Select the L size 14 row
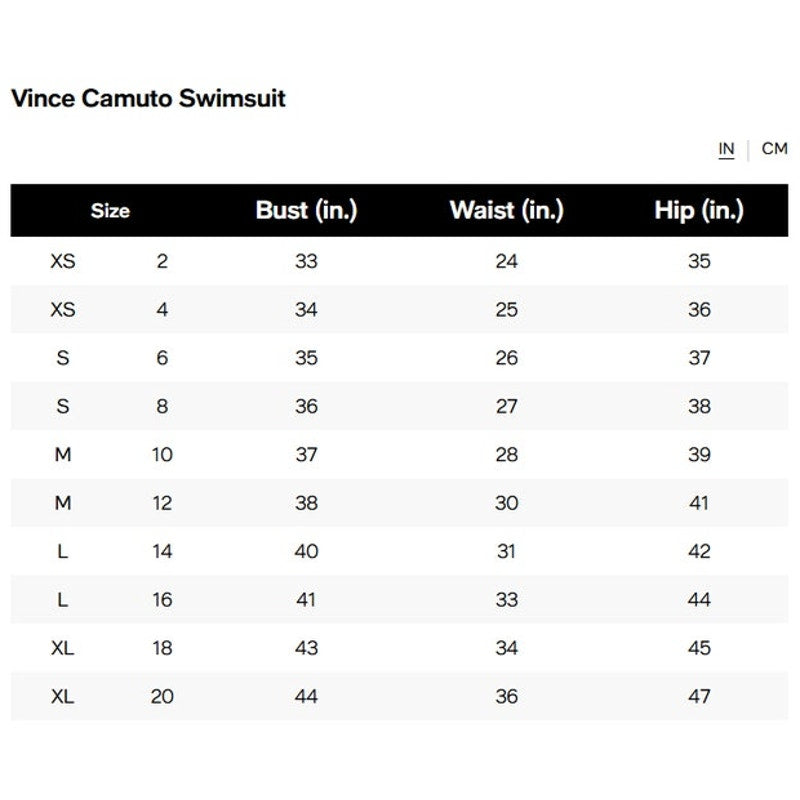 [x=62, y=551]
